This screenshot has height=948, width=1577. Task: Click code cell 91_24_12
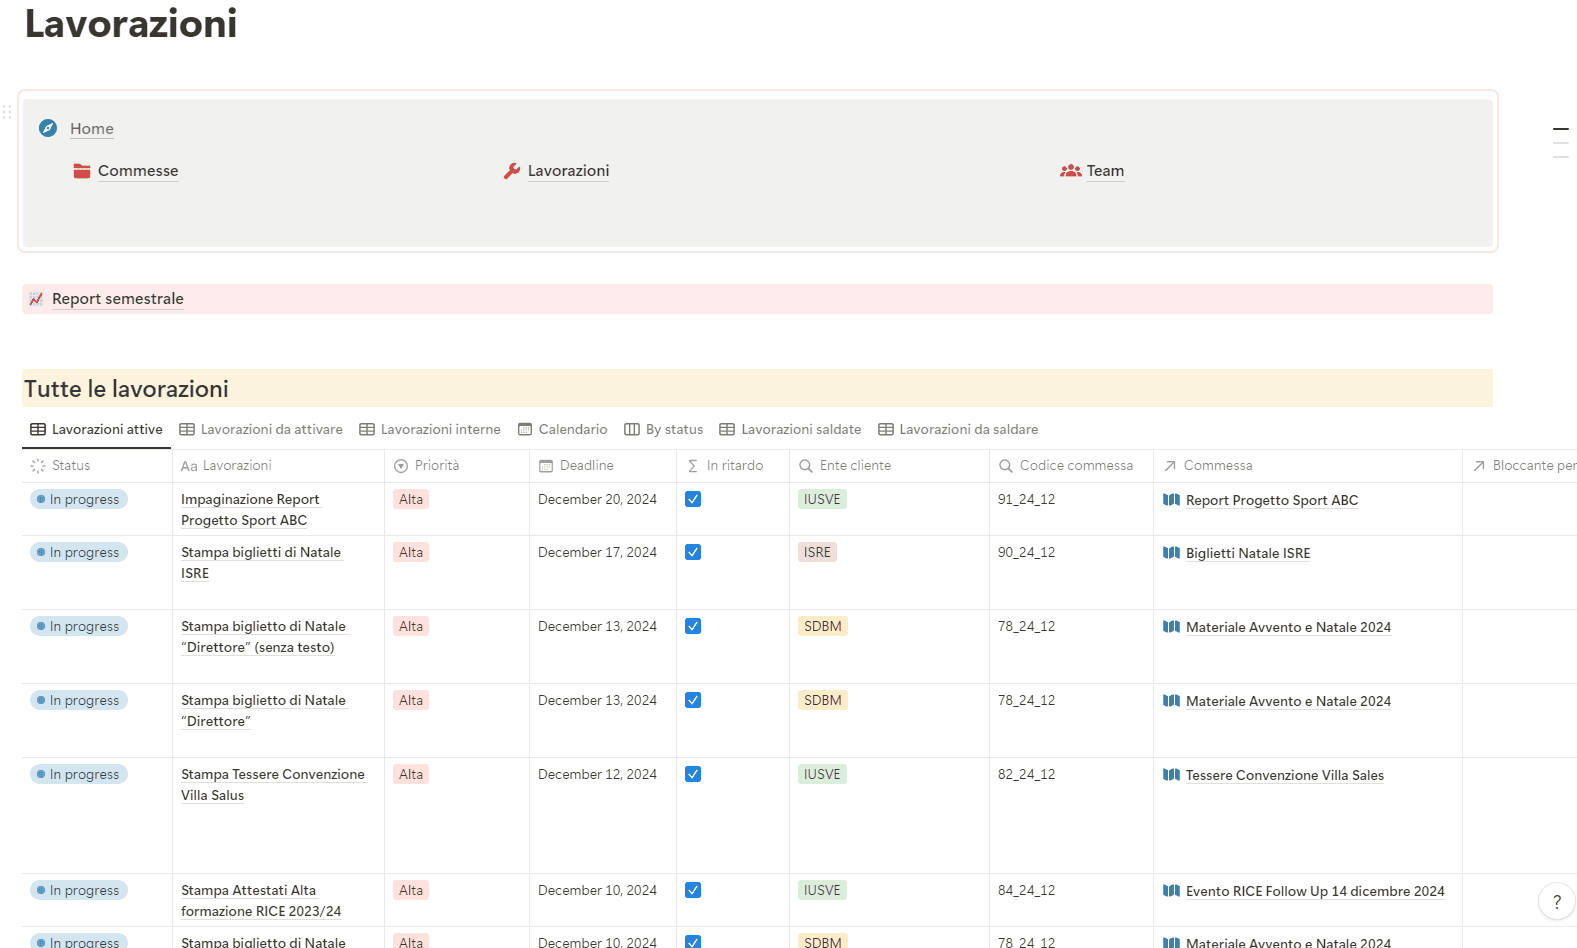pyautogui.click(x=1026, y=499)
